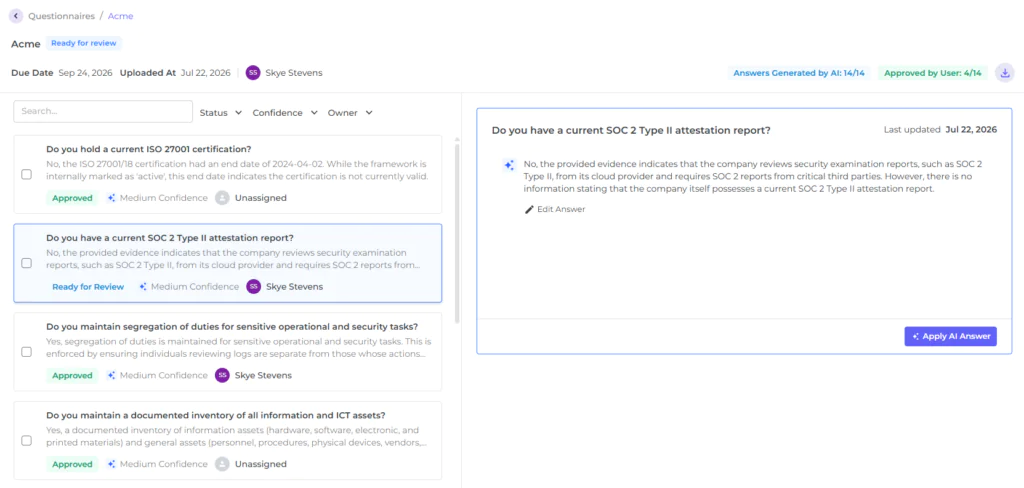Open the Owner filter dropdown
The height and width of the screenshot is (488, 1024).
[x=350, y=112]
